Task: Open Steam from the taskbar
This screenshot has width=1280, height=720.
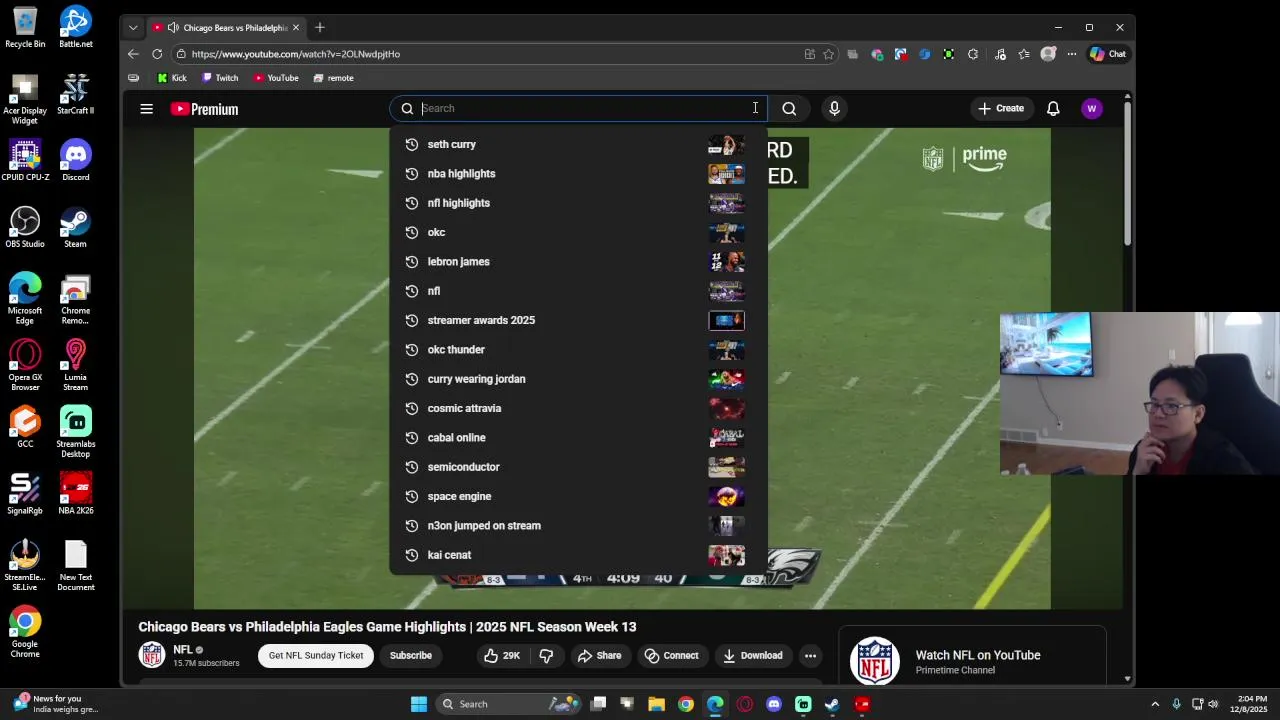Action: coord(832,704)
